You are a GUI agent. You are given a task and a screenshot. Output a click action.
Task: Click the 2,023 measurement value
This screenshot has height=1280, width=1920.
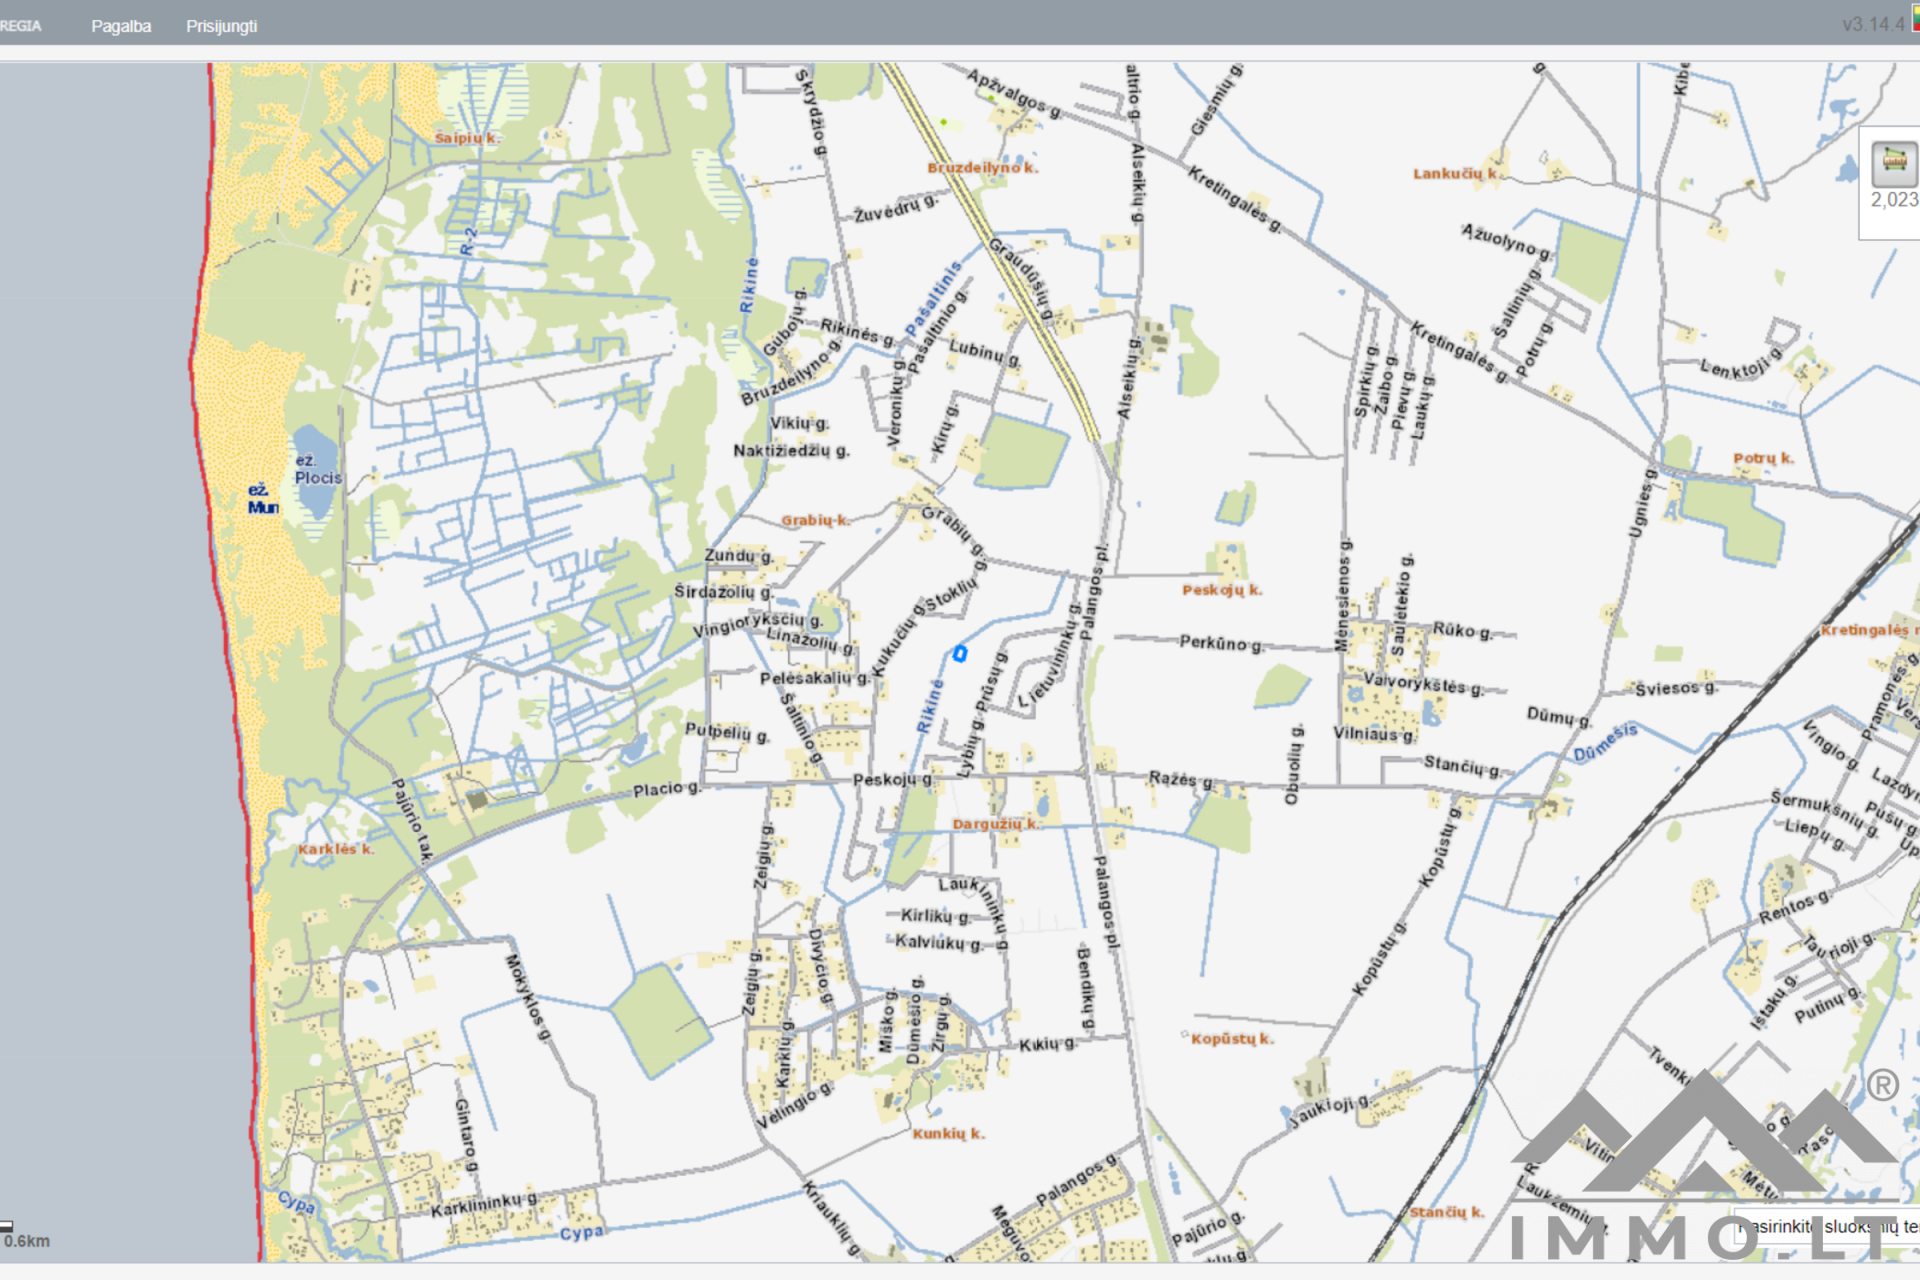coord(1894,200)
